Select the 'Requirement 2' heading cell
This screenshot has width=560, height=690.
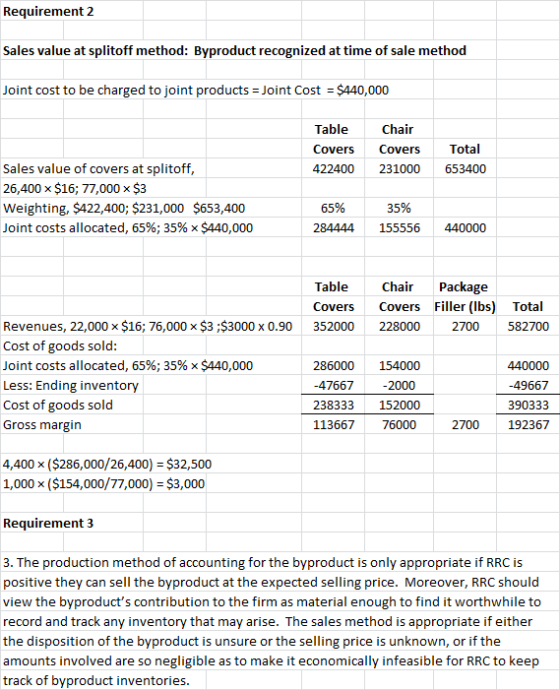point(48,11)
